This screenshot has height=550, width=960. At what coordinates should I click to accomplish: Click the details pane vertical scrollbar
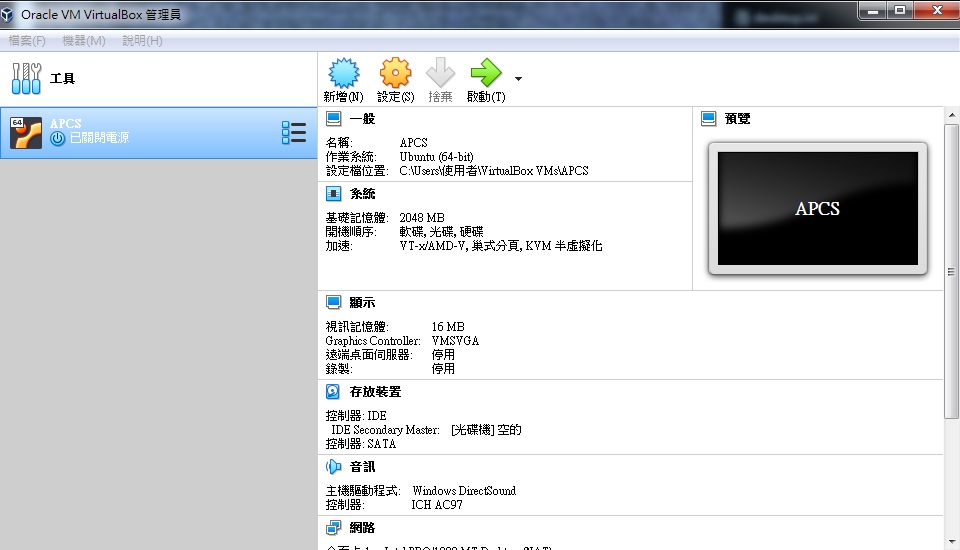tap(951, 270)
